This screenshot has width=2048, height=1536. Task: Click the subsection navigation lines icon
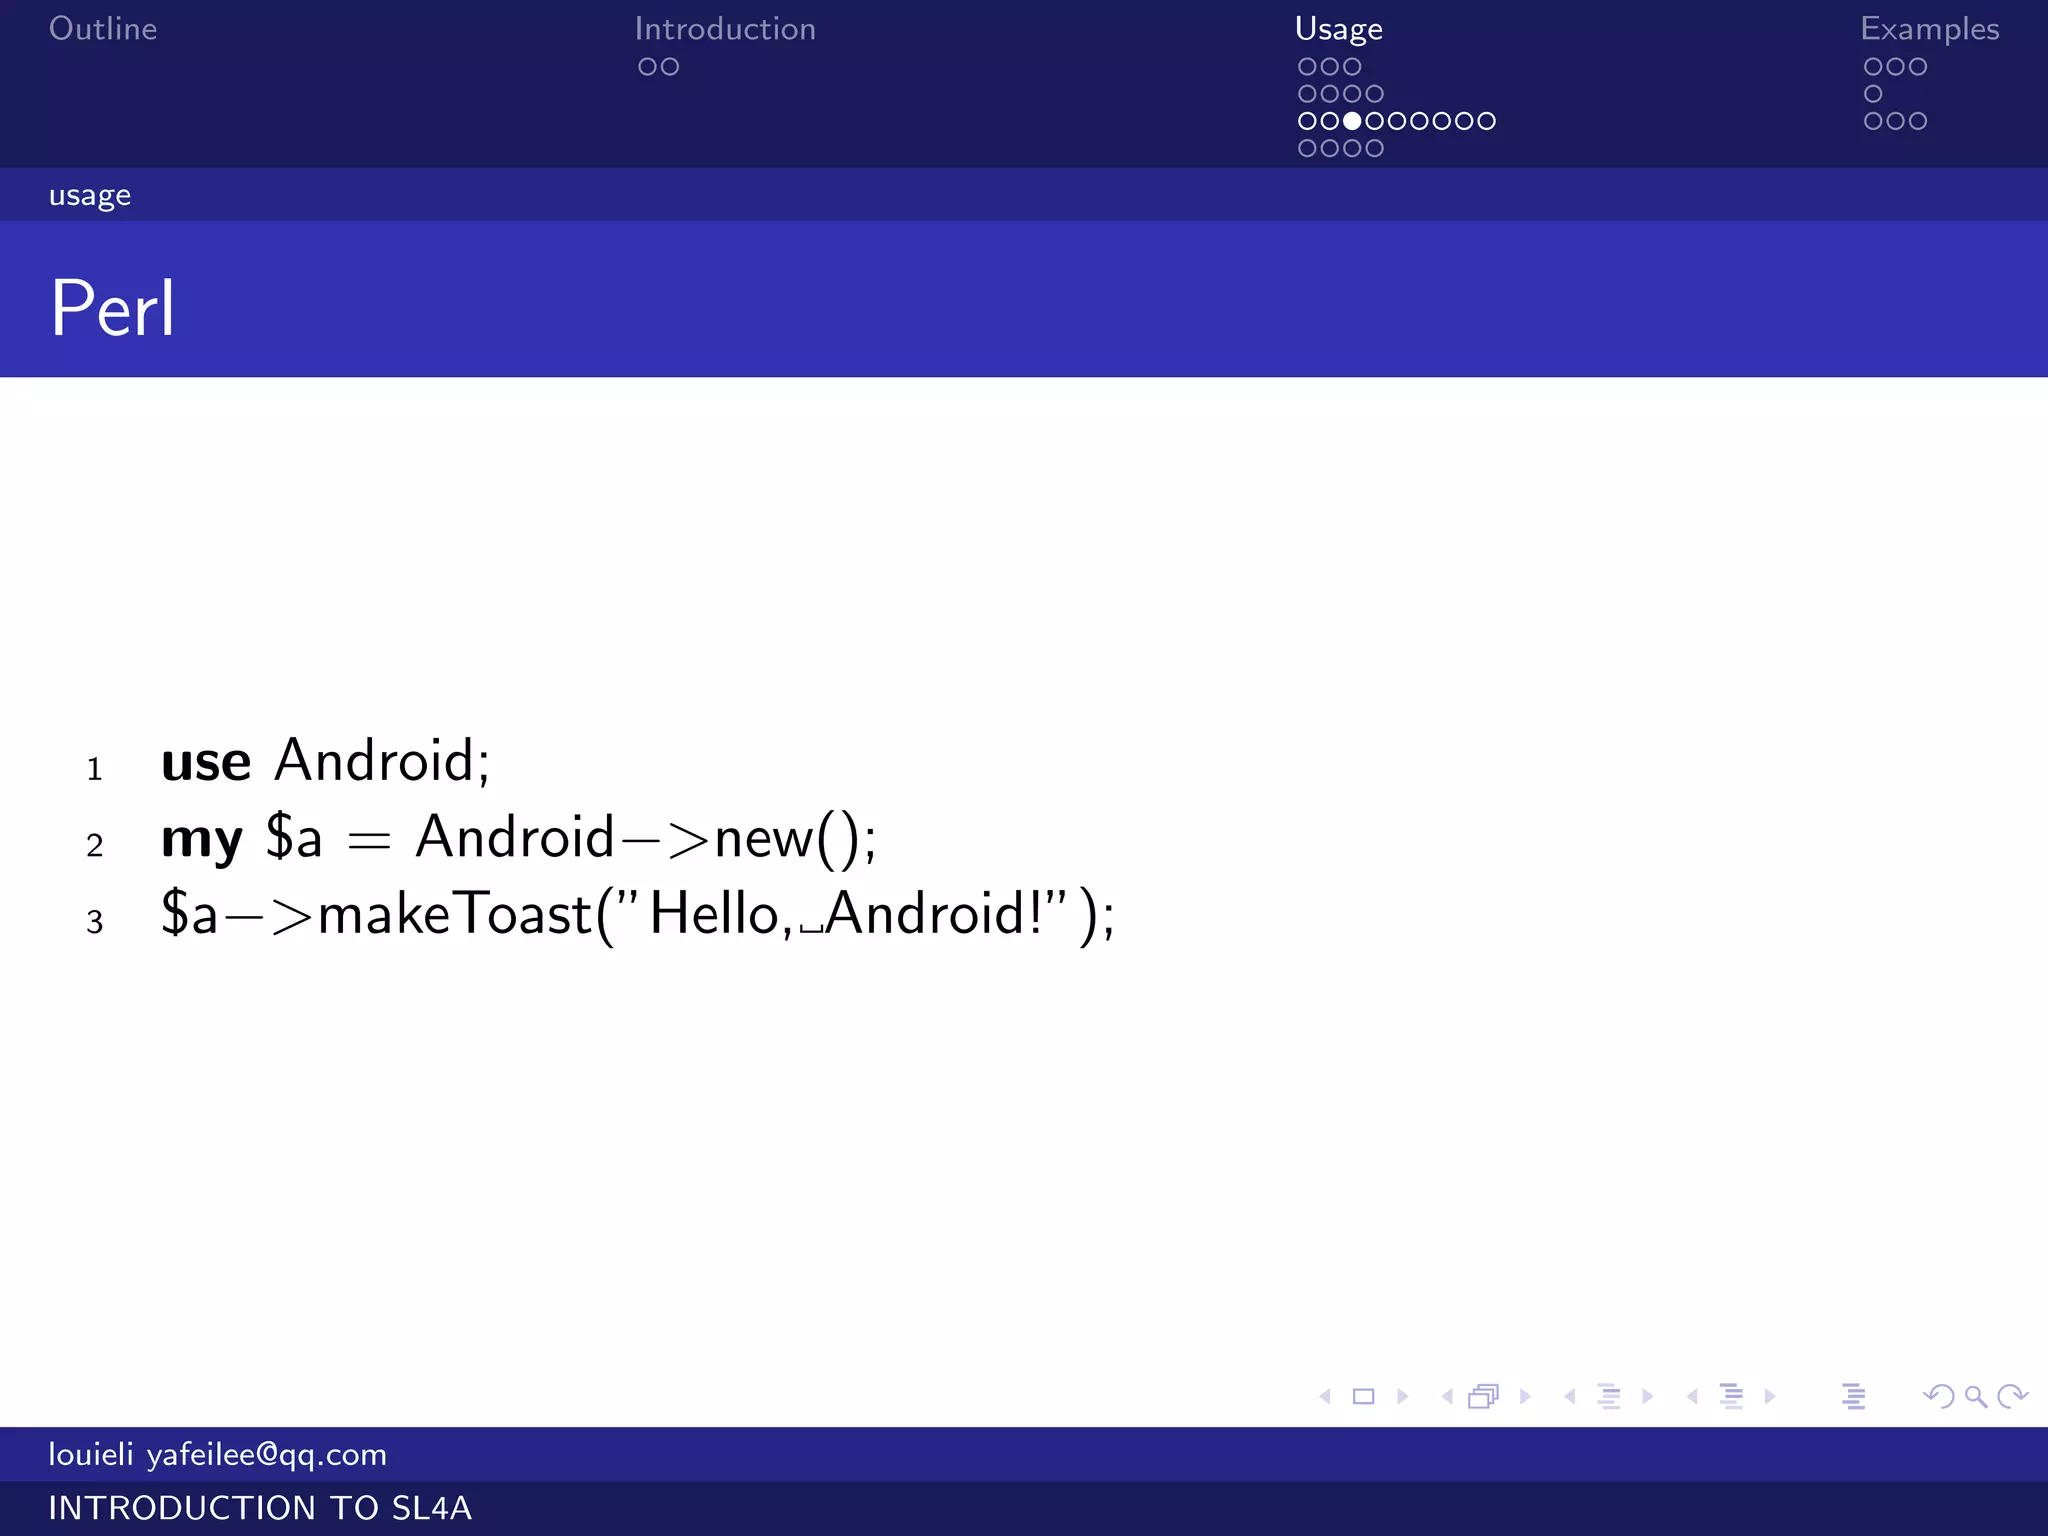click(x=1609, y=1396)
